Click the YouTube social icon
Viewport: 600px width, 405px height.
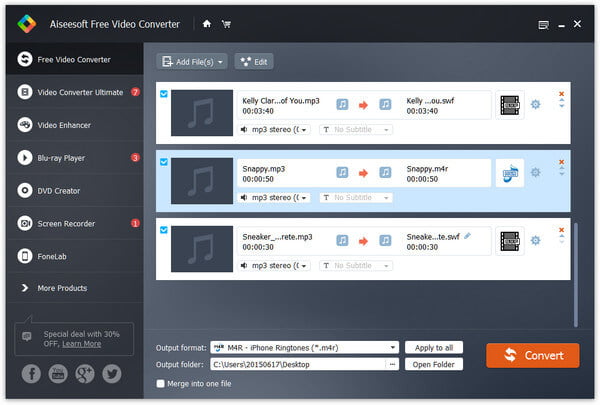pyautogui.click(x=58, y=373)
